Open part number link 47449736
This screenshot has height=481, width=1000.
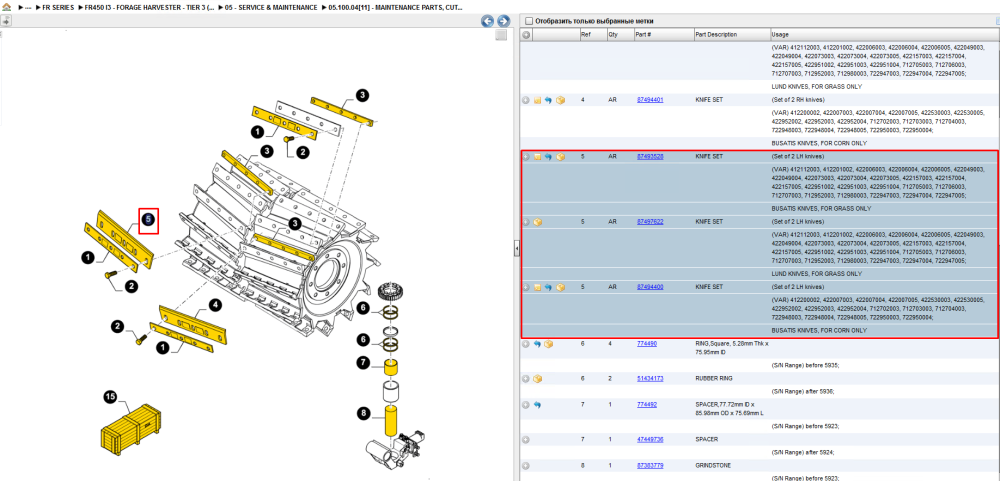(650, 440)
